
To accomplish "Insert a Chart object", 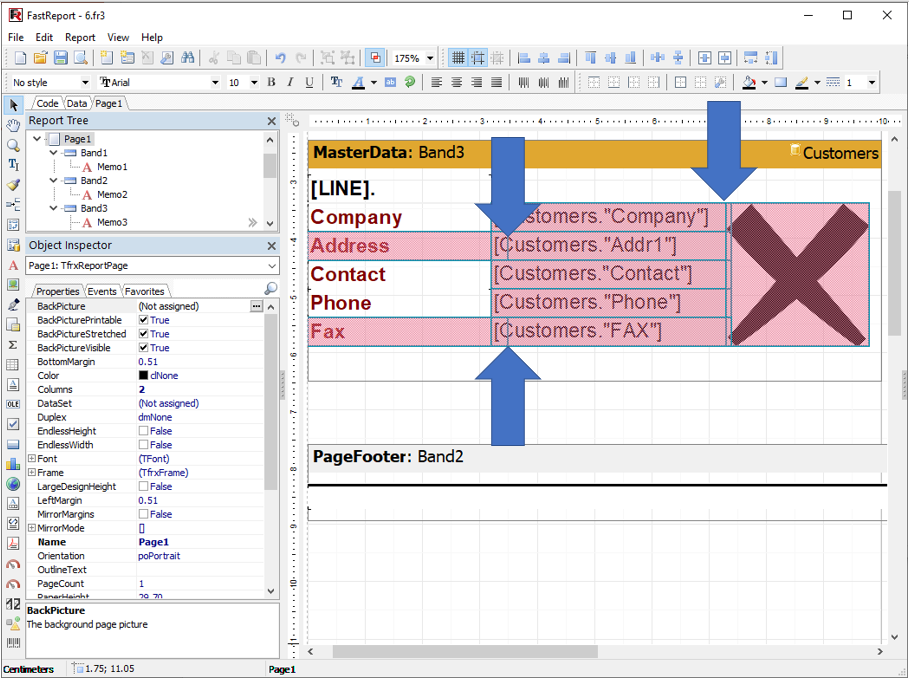I will click(13, 464).
